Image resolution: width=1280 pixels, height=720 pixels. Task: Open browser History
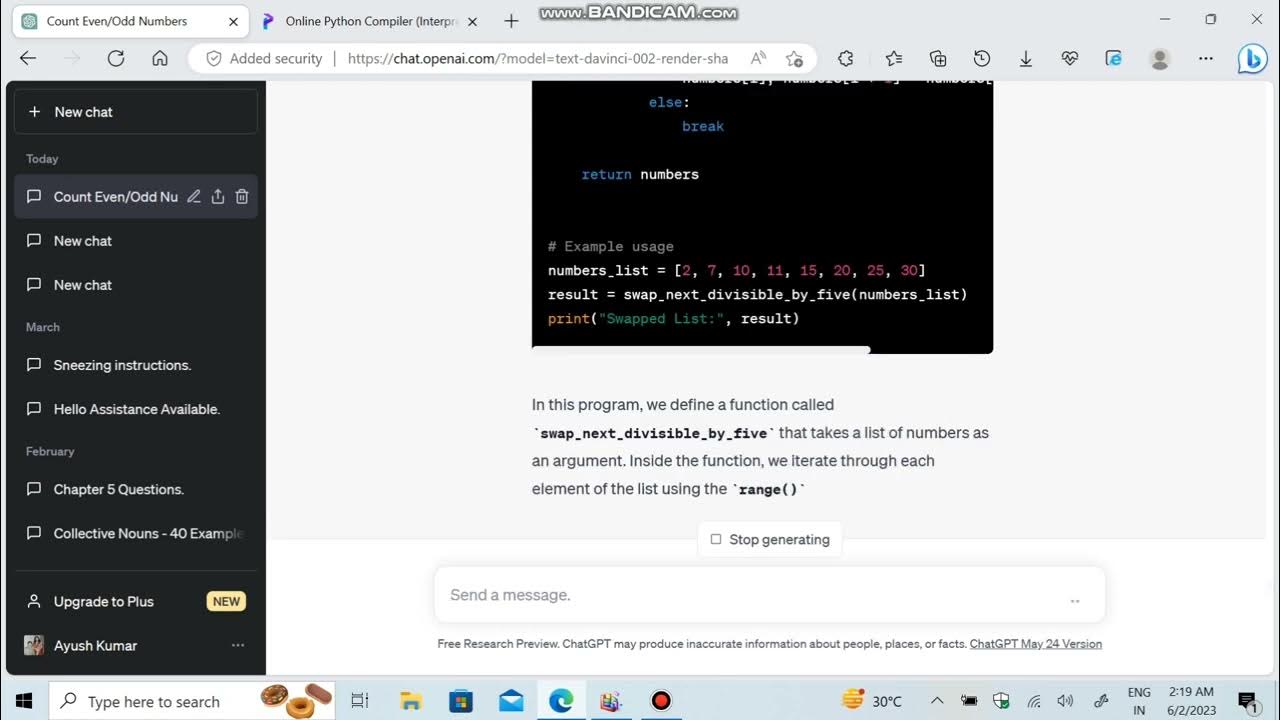[982, 58]
